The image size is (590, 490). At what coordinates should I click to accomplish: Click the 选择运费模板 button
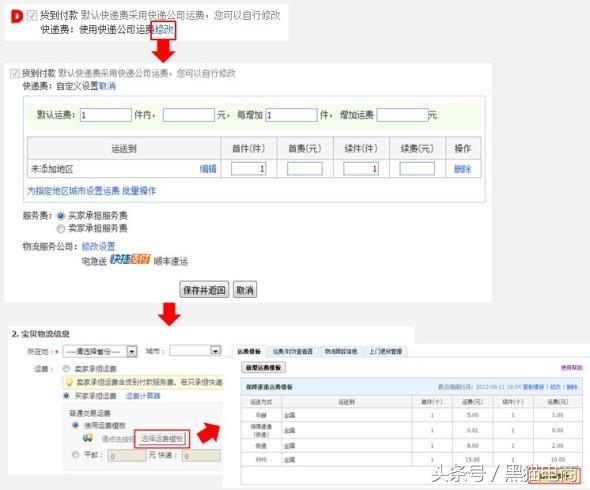pos(162,439)
